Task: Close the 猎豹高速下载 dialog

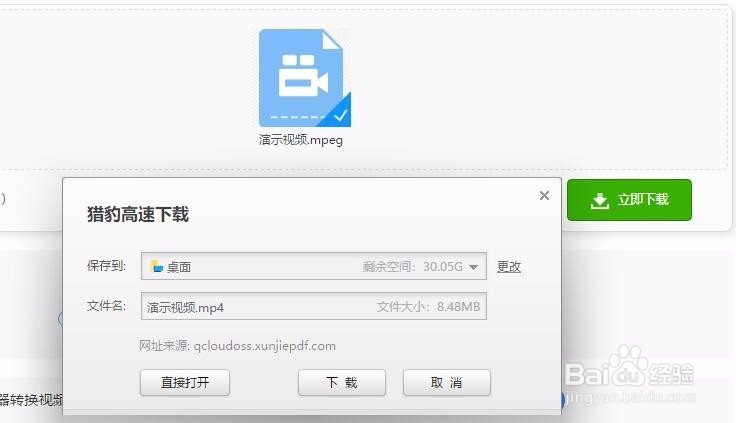Action: [x=544, y=195]
